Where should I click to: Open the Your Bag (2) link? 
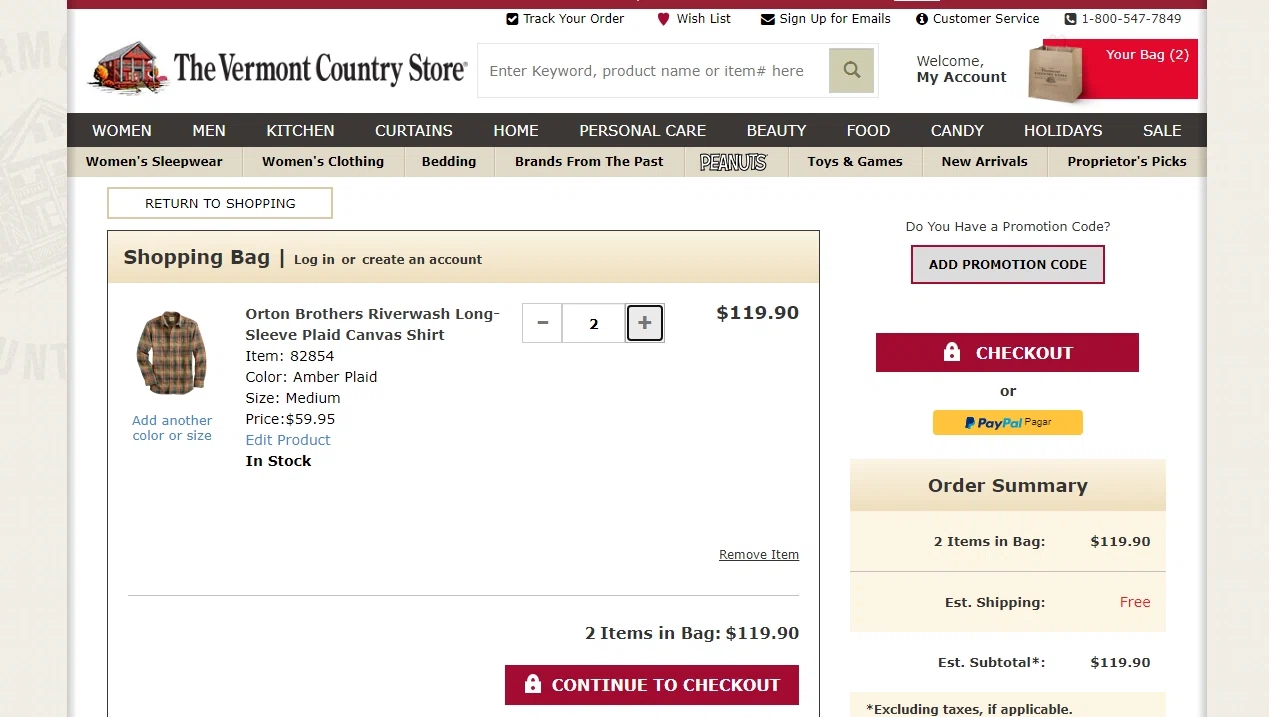point(1147,55)
